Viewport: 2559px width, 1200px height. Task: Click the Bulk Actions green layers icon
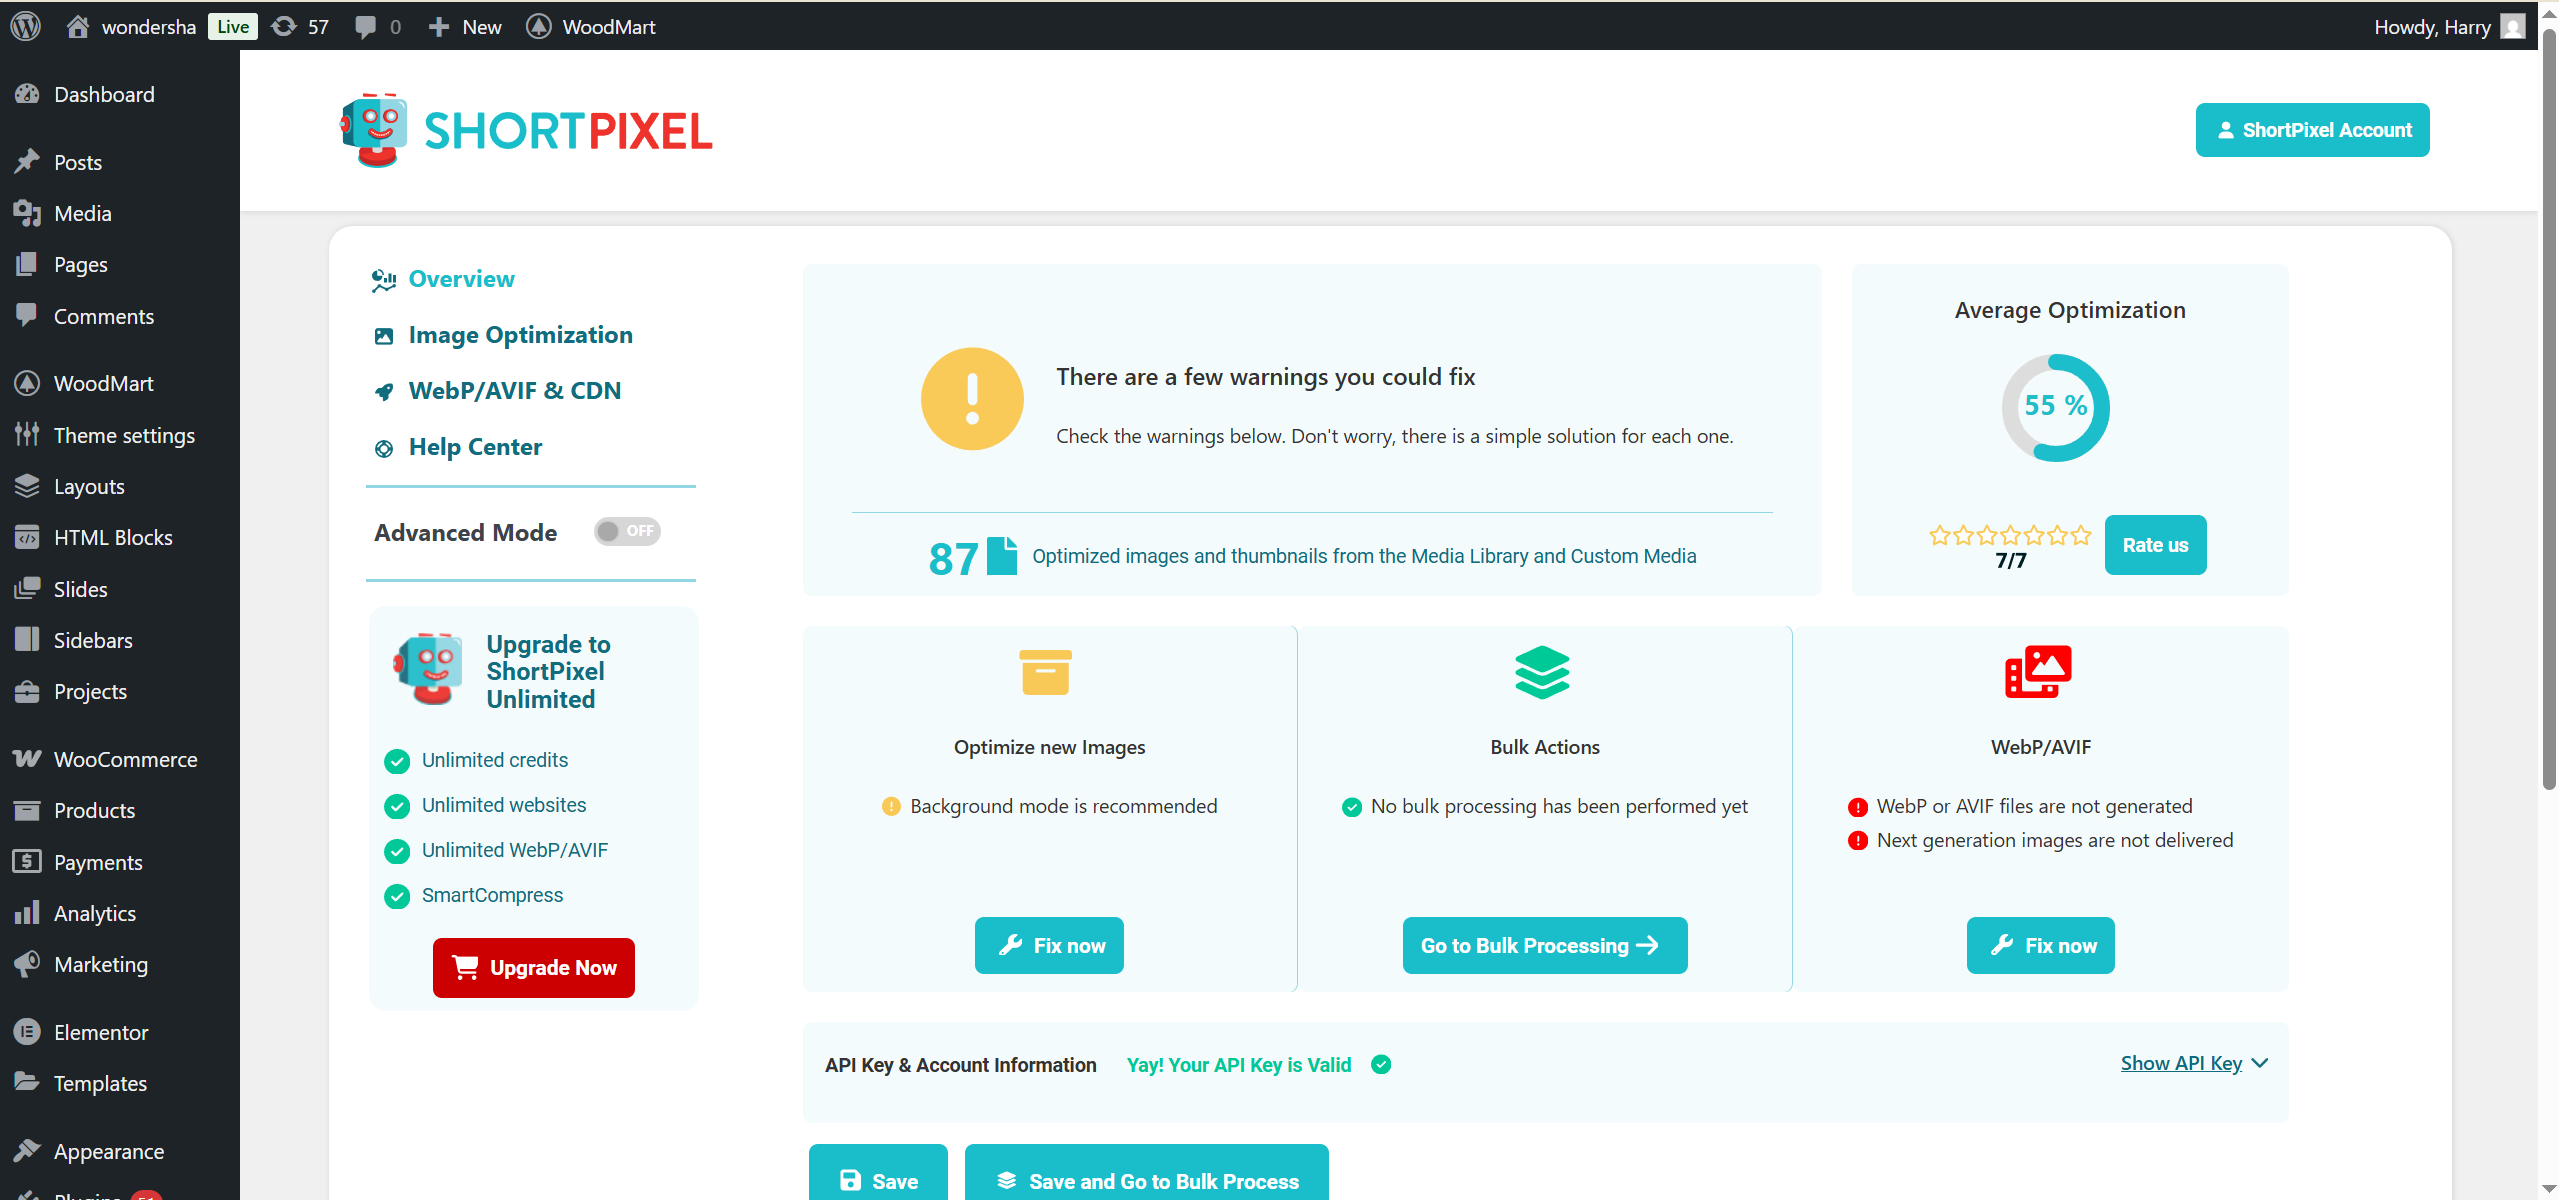1542,671
